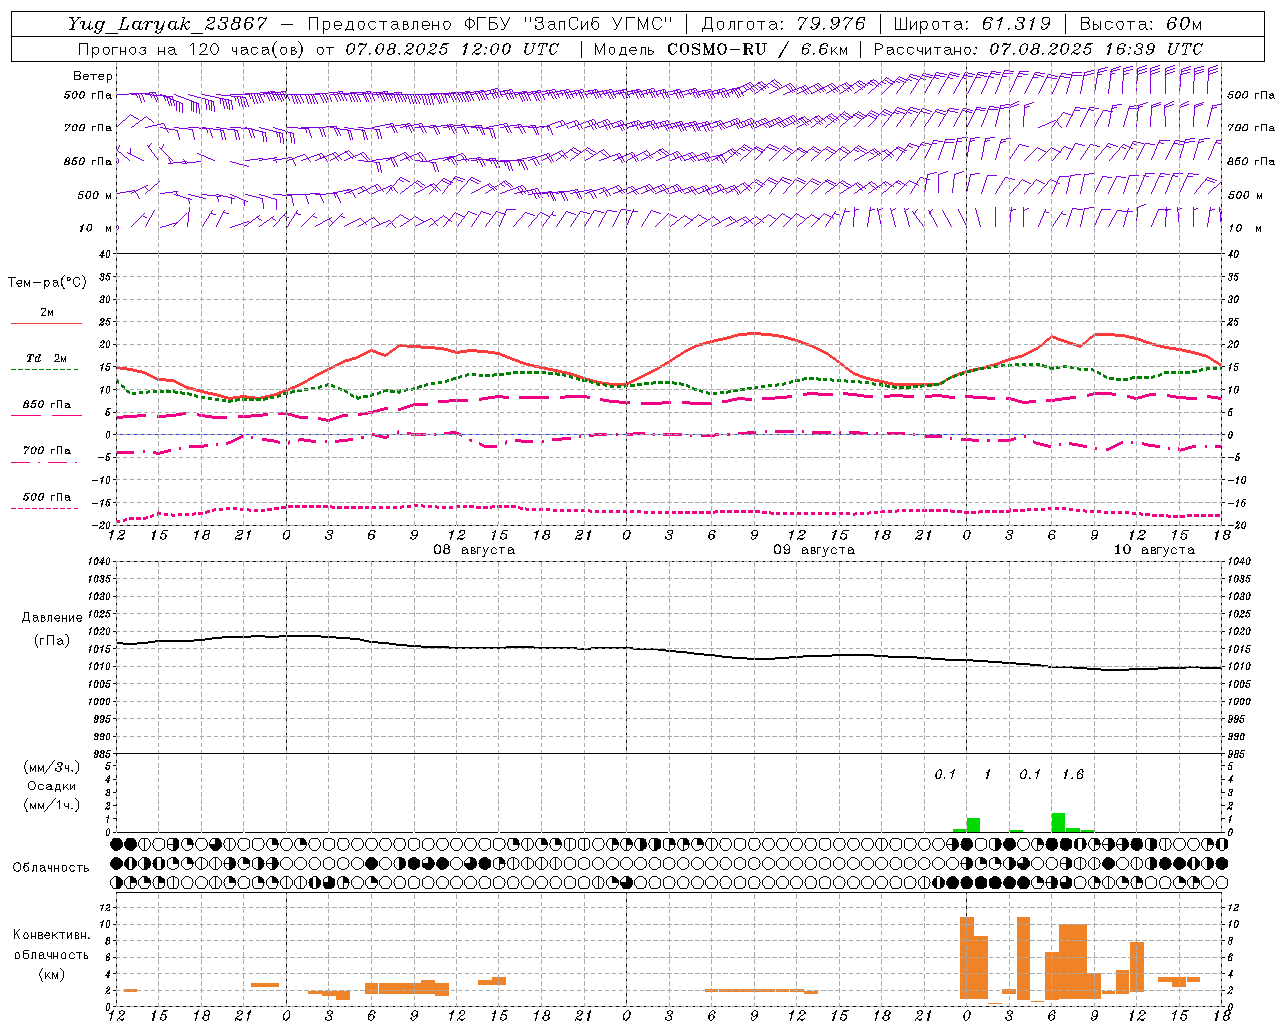Select the 1.6 precipitation amount value
Viewport: 1280px width, 1024px height.
pos(1073,775)
